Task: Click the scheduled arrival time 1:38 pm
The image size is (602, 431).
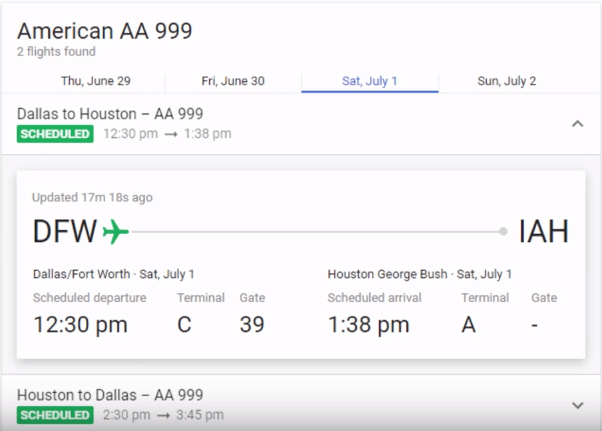Action: [368, 324]
